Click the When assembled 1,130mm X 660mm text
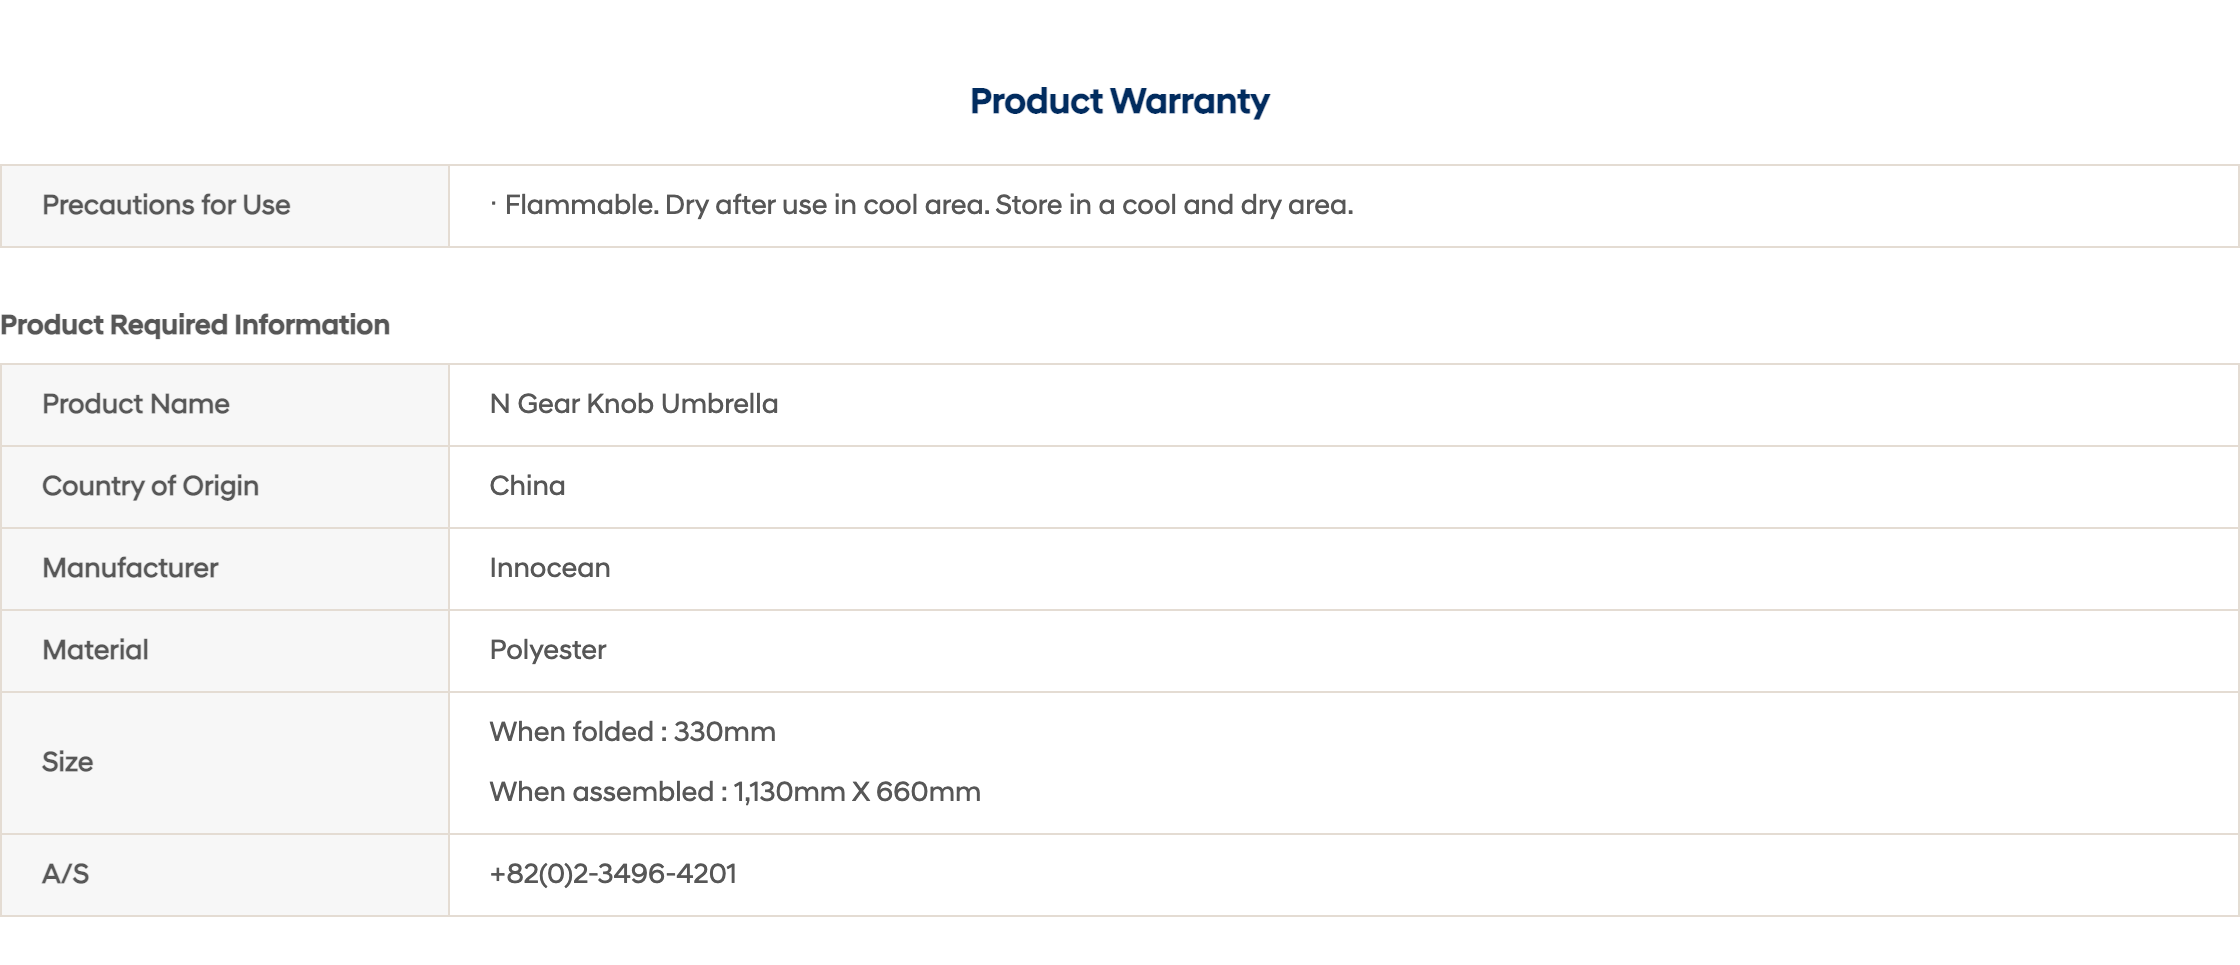 735,792
